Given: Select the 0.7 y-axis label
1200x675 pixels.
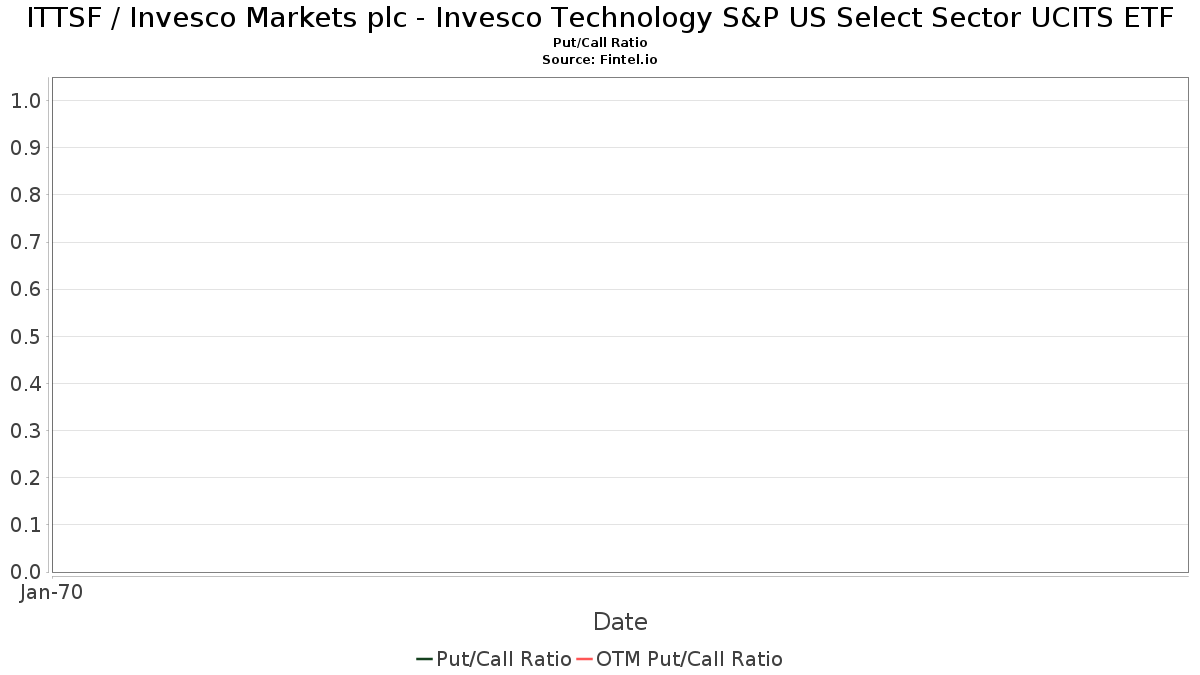Looking at the screenshot, I should pyautogui.click(x=25, y=242).
